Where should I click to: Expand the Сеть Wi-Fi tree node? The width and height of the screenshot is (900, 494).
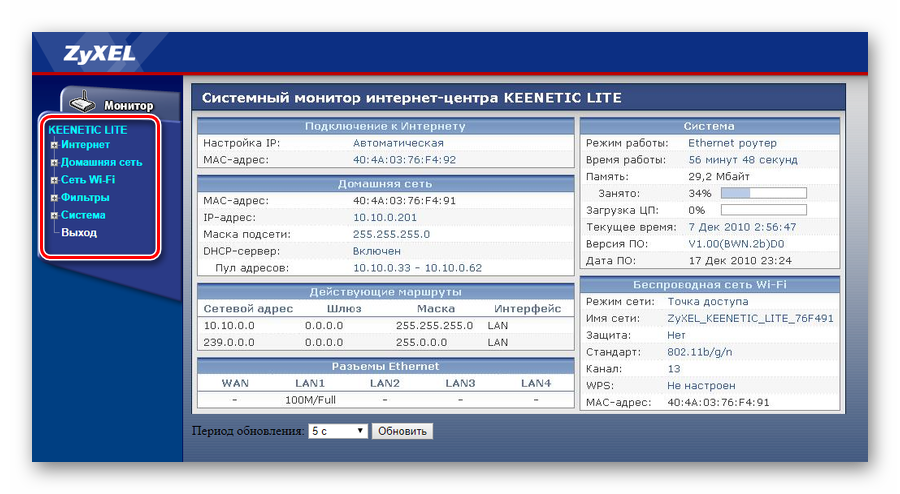(54, 180)
